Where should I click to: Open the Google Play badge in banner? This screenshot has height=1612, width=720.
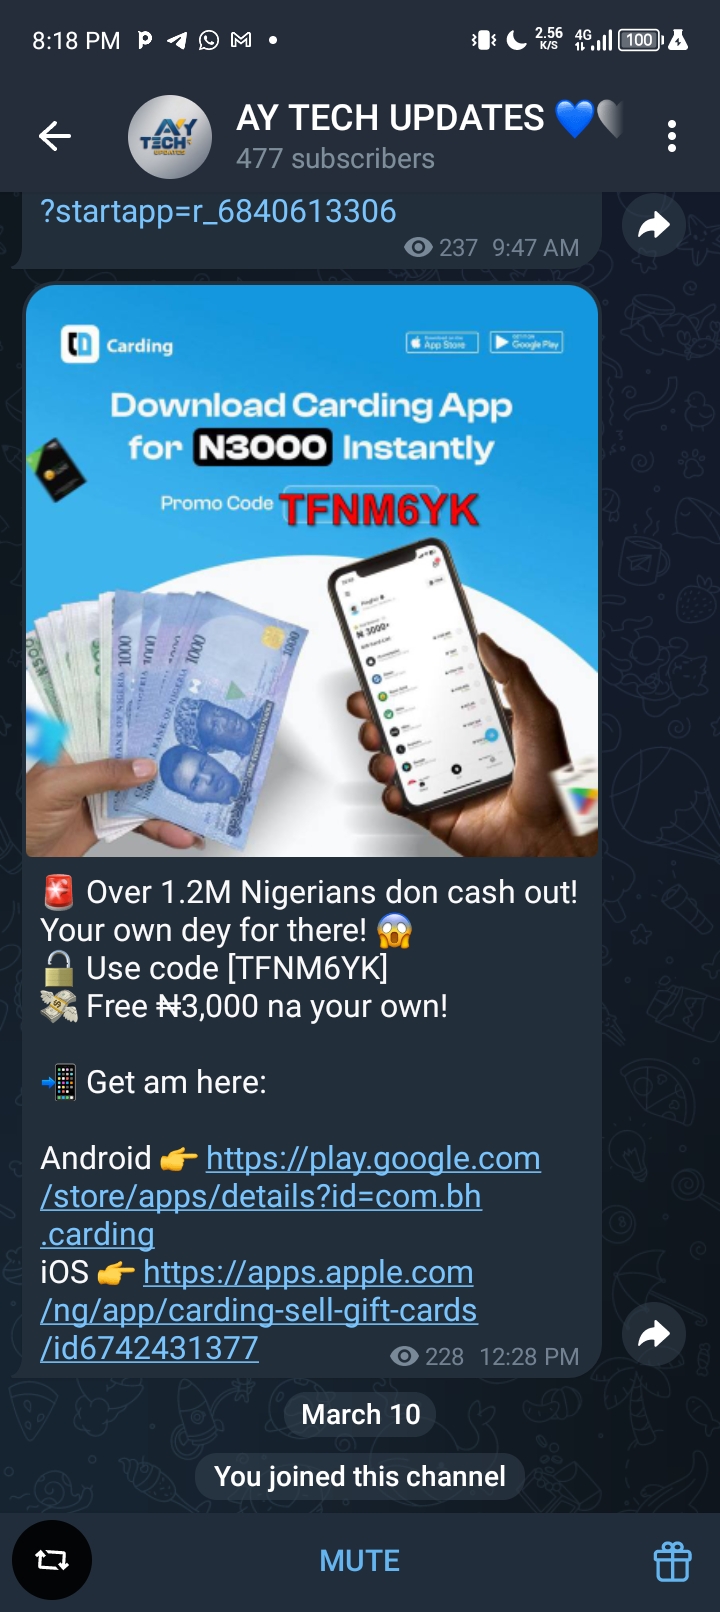point(526,343)
